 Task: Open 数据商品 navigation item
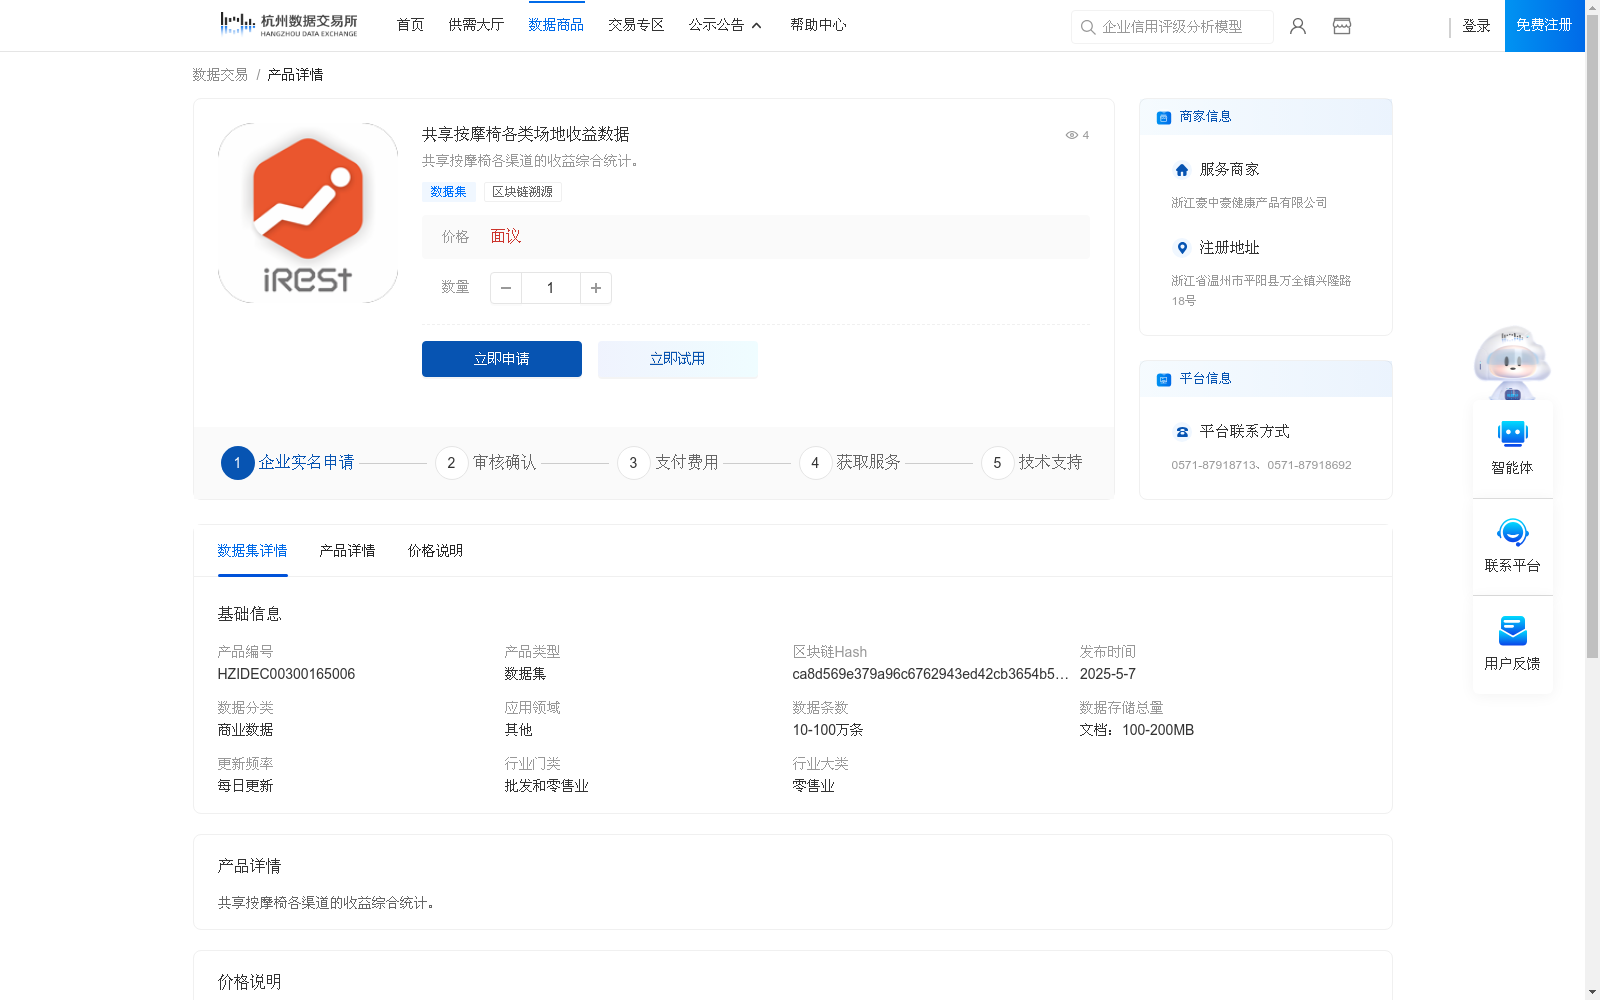pos(556,25)
